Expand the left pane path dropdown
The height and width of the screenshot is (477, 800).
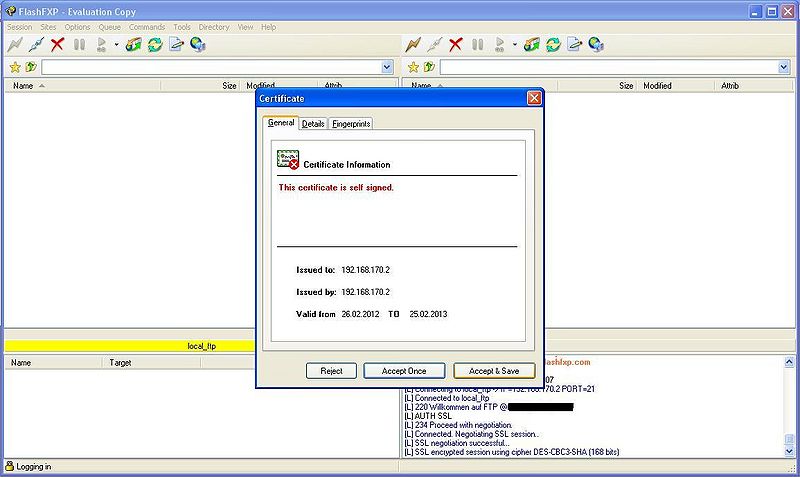tap(387, 67)
